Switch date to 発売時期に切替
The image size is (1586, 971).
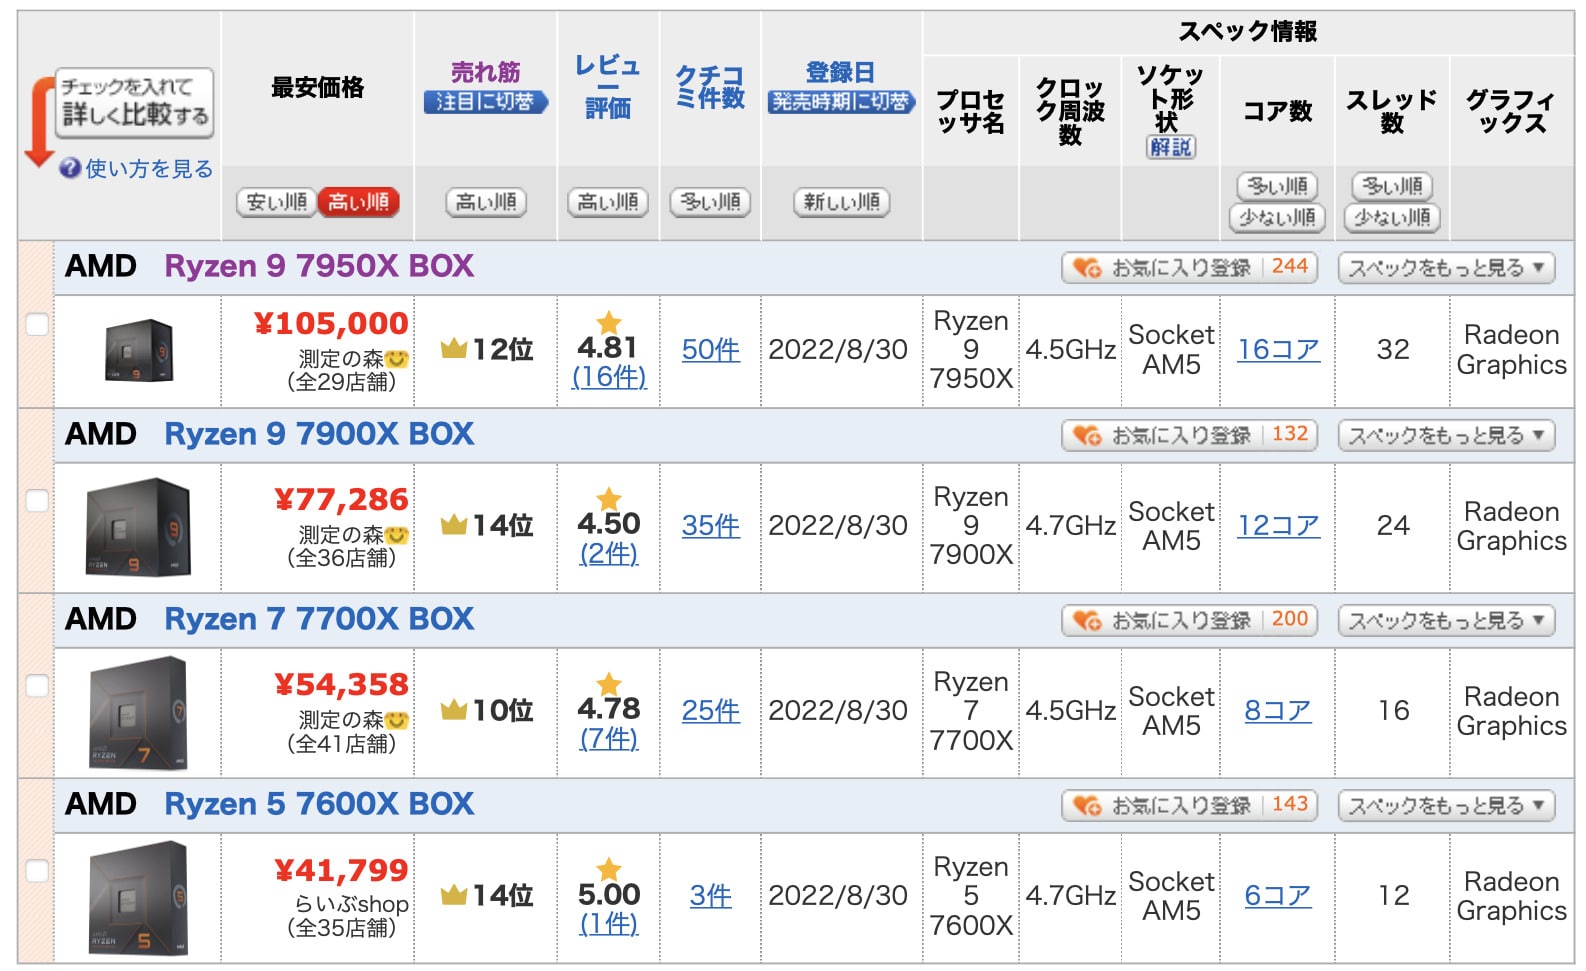coord(841,102)
